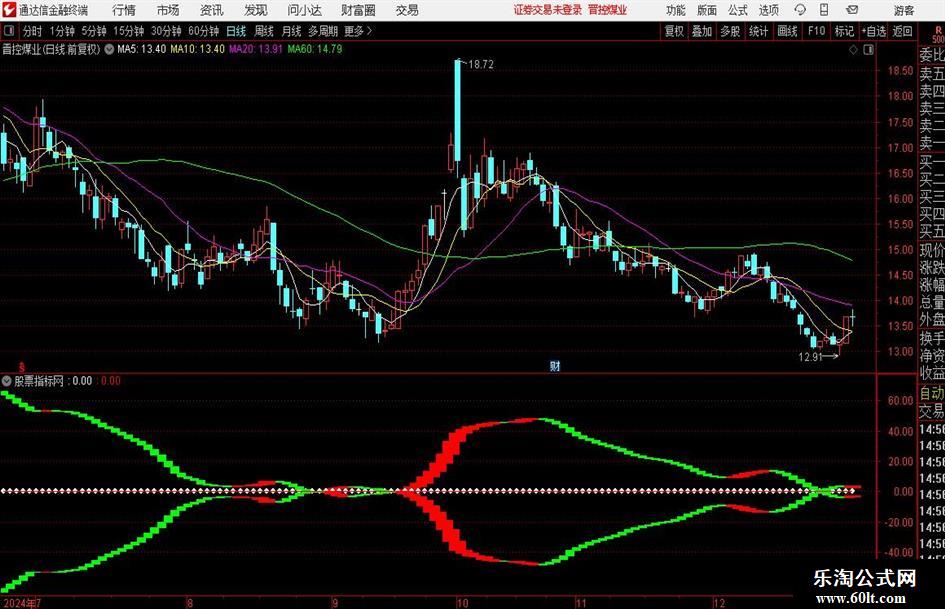The image size is (945, 609).
Task: Switch to the 1分钟 period
Action: [x=61, y=31]
